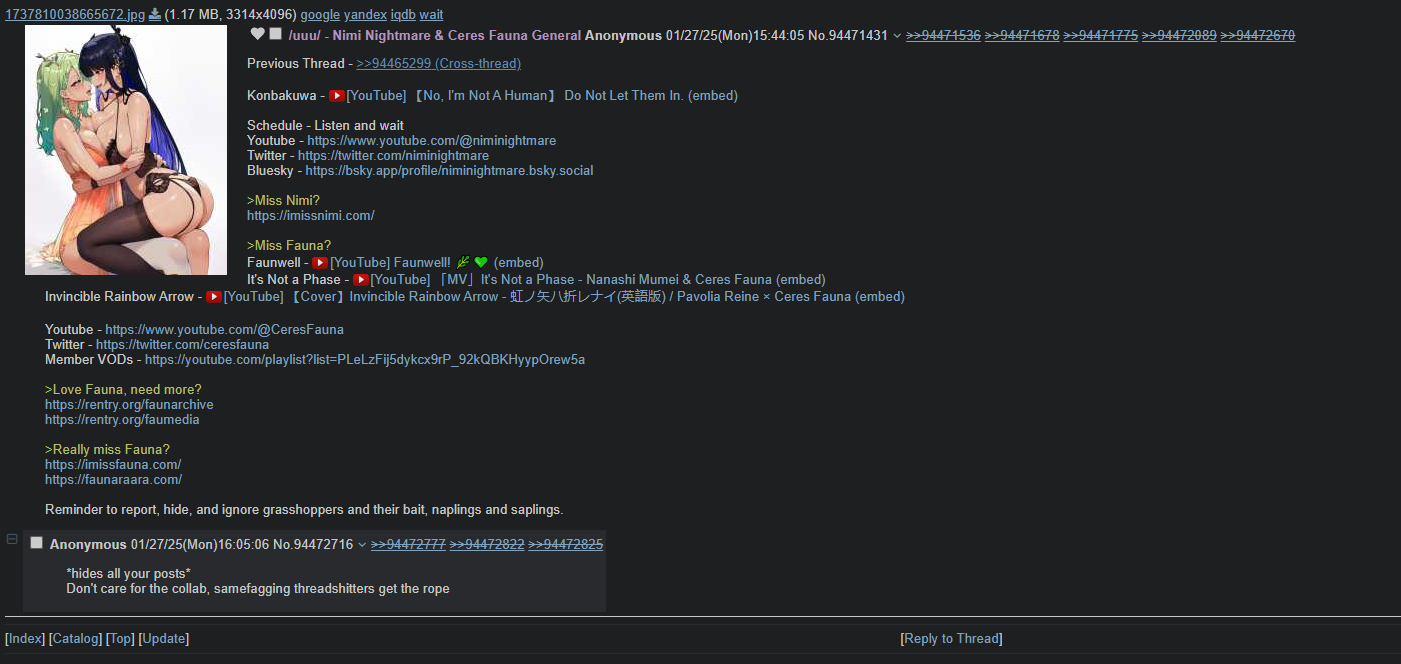The width and height of the screenshot is (1401, 664).
Task: Click the YouTube icon next to Faunwell
Action: [320, 263]
